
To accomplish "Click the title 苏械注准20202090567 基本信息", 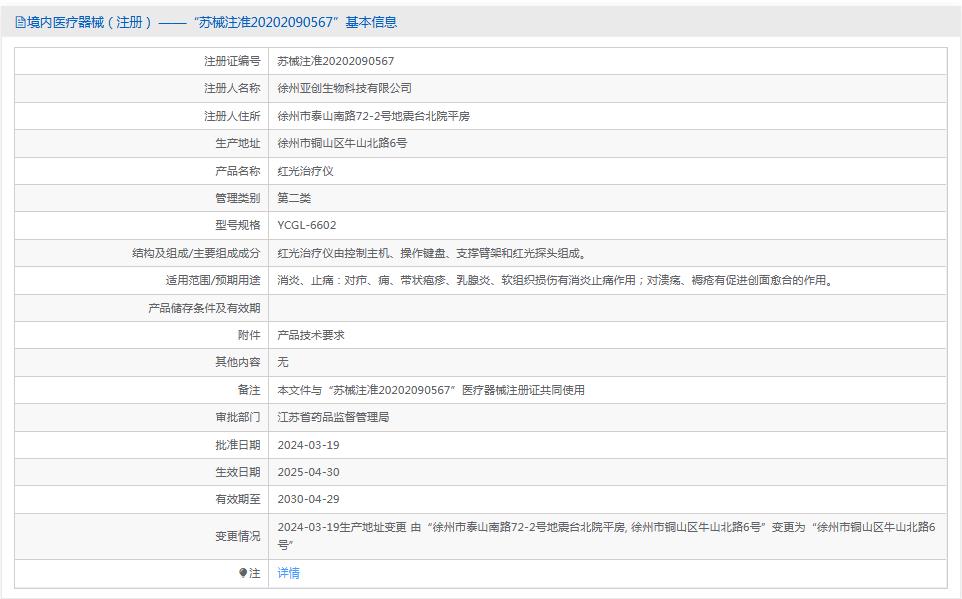I will point(230,20).
